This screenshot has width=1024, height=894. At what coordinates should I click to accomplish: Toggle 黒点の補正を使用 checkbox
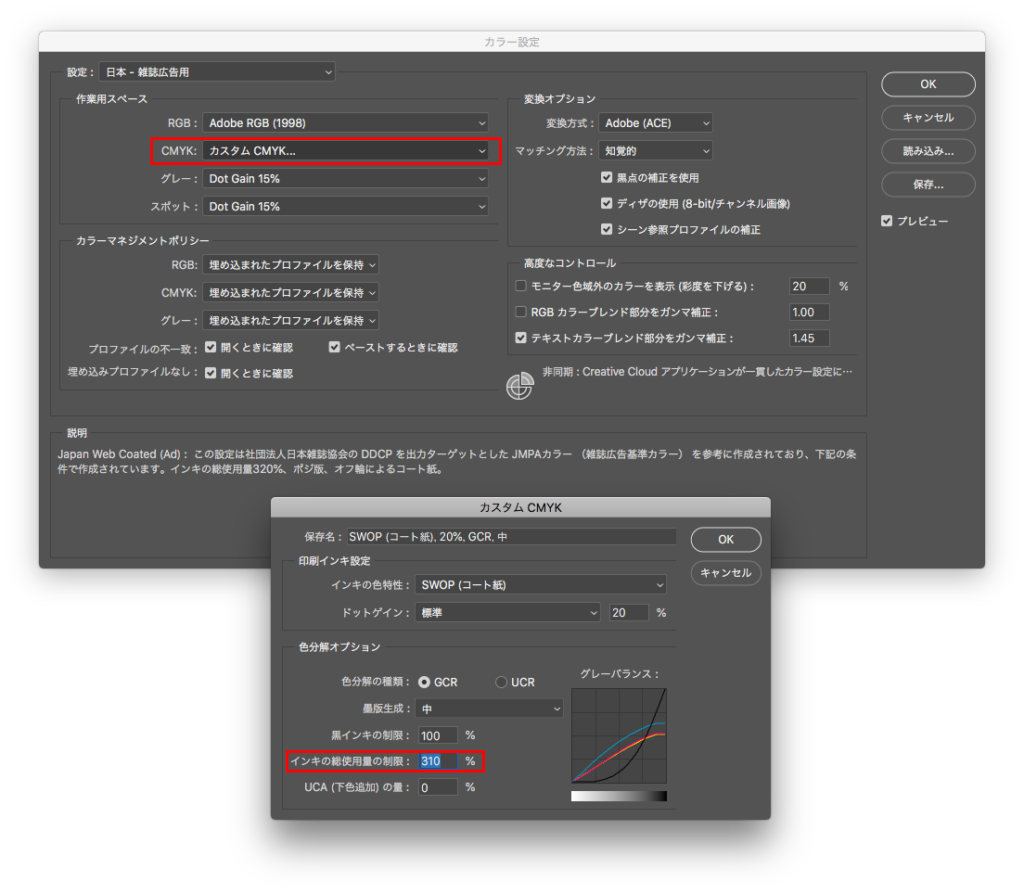[x=607, y=177]
